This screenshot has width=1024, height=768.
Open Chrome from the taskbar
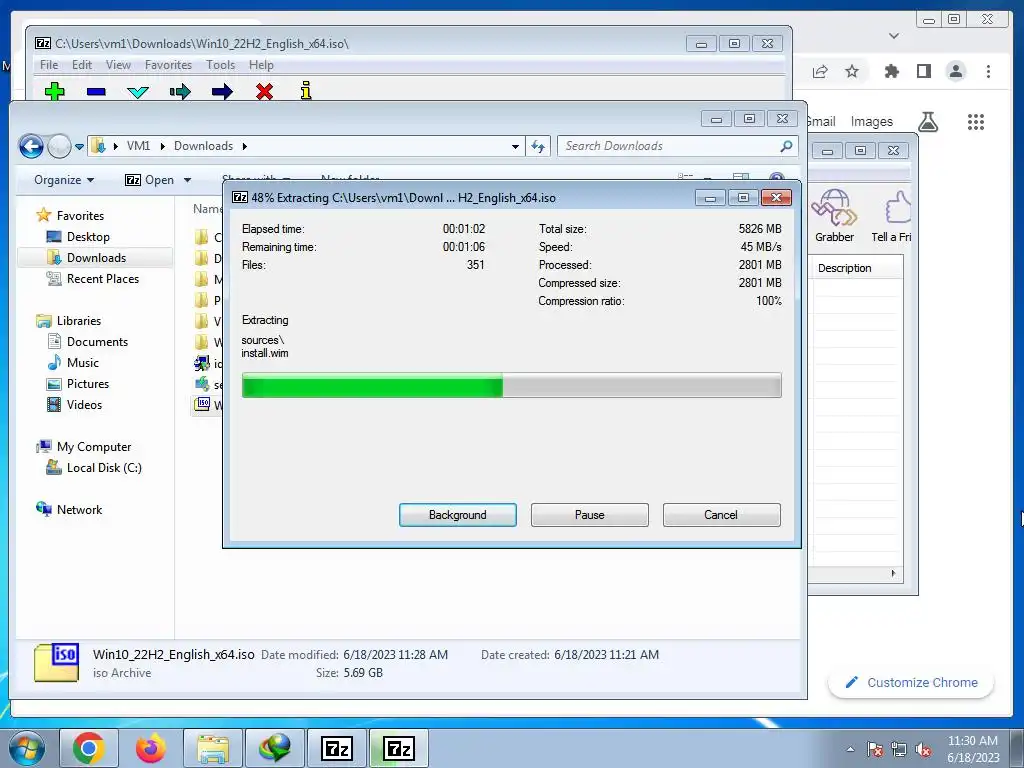[x=89, y=748]
